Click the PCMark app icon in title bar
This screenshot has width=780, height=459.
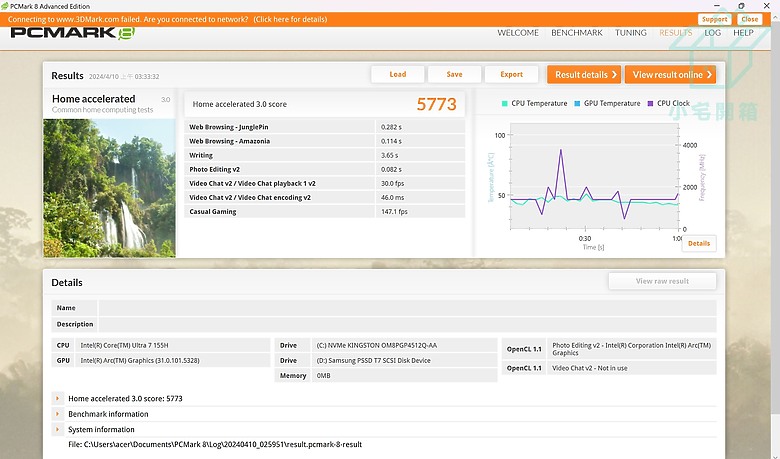(x=4, y=6)
